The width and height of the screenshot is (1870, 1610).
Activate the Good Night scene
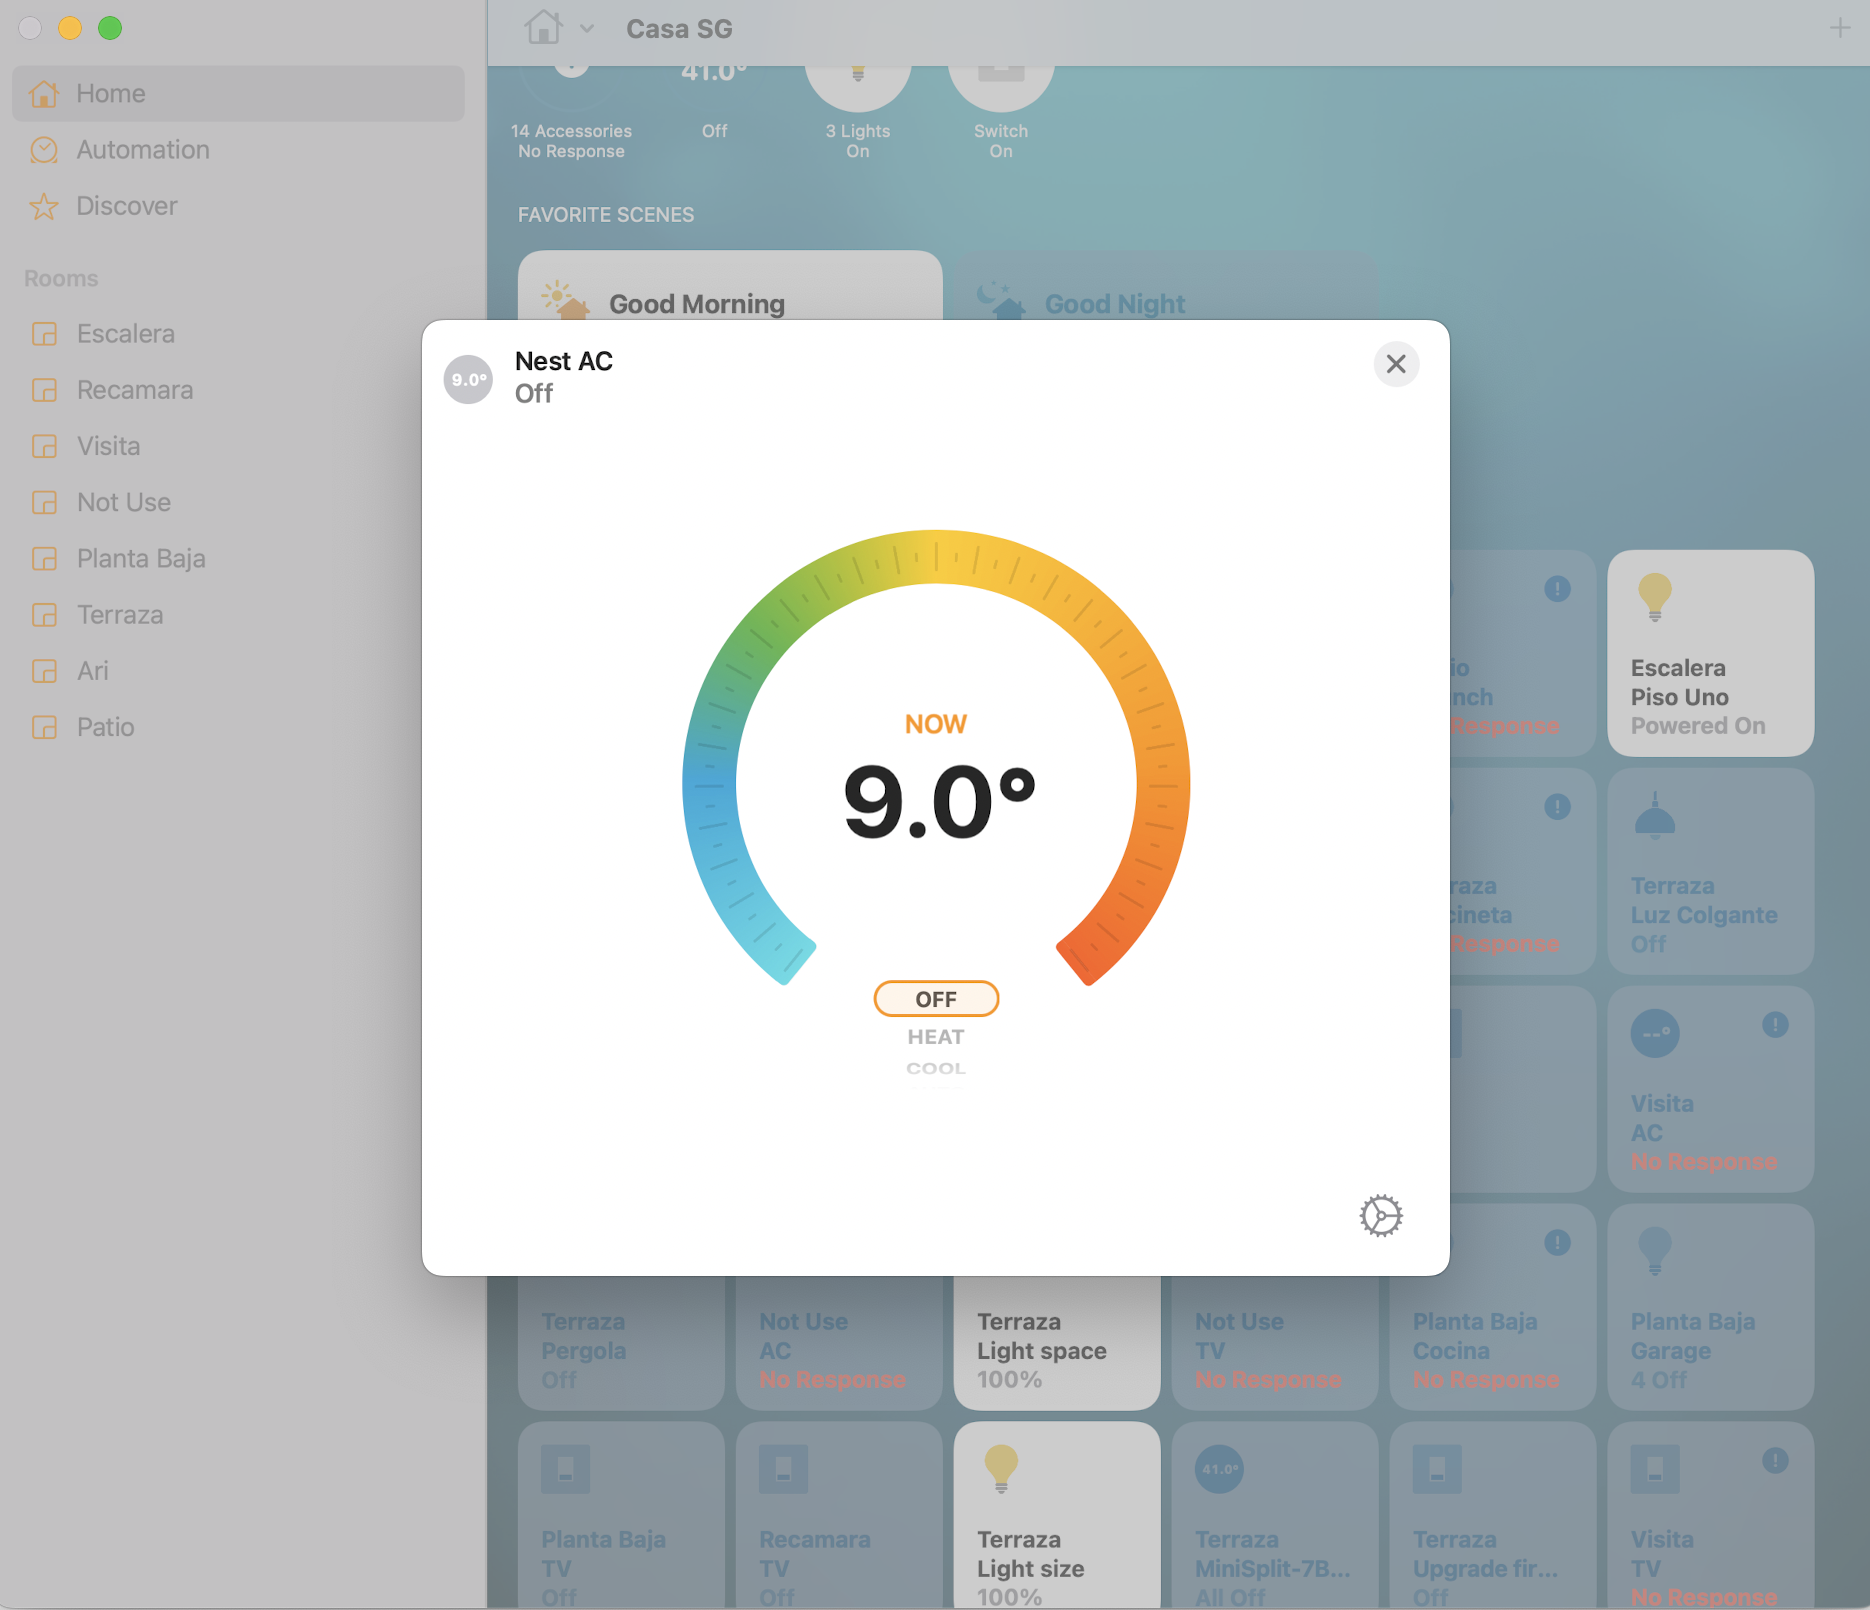1166,286
